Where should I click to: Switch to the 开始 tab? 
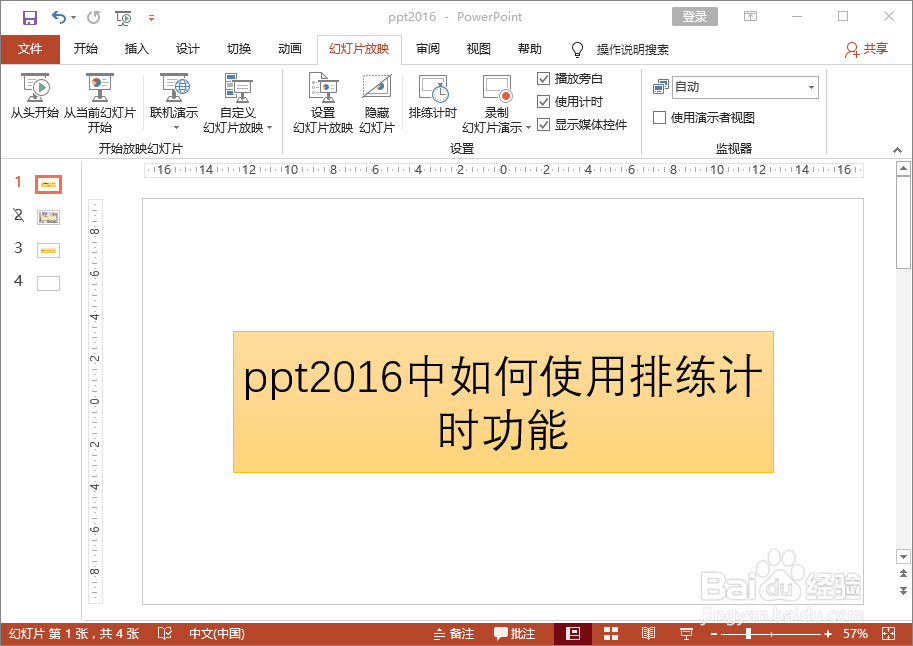[x=86, y=49]
